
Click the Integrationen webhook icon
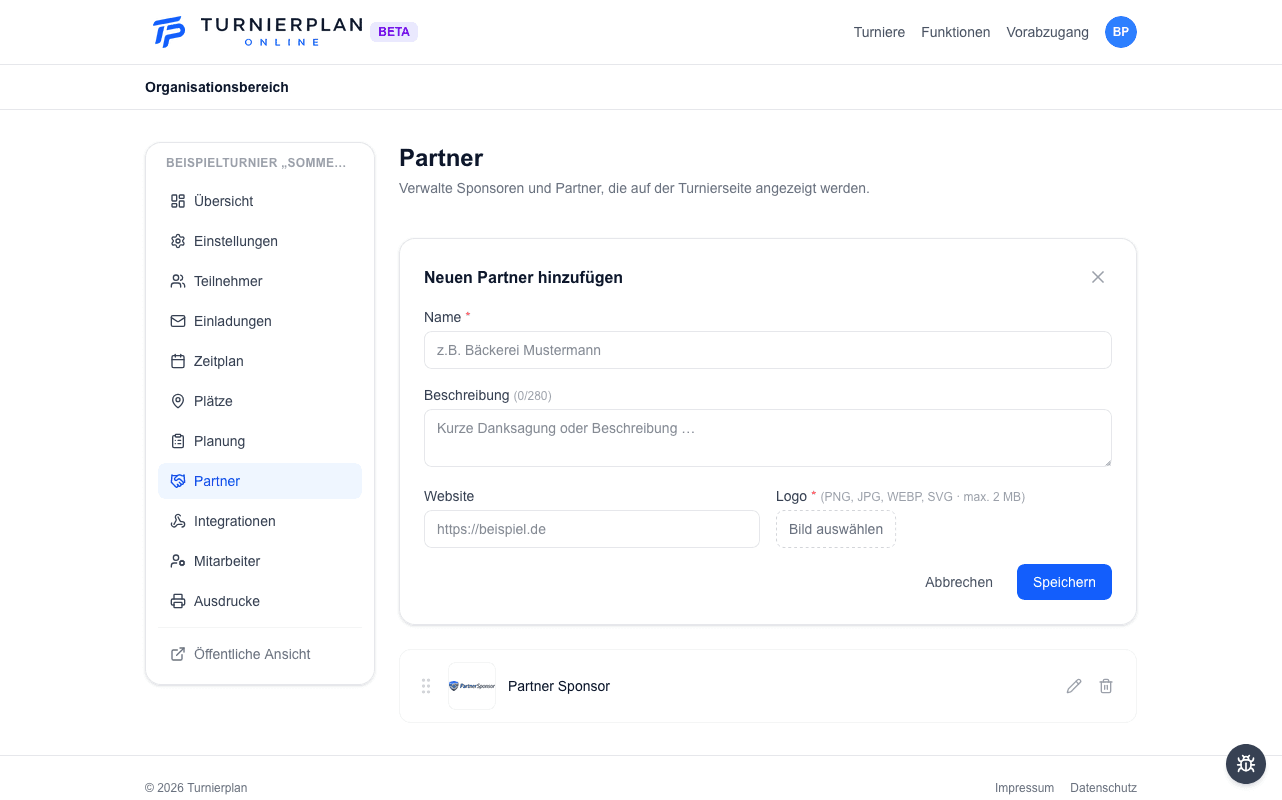[178, 521]
